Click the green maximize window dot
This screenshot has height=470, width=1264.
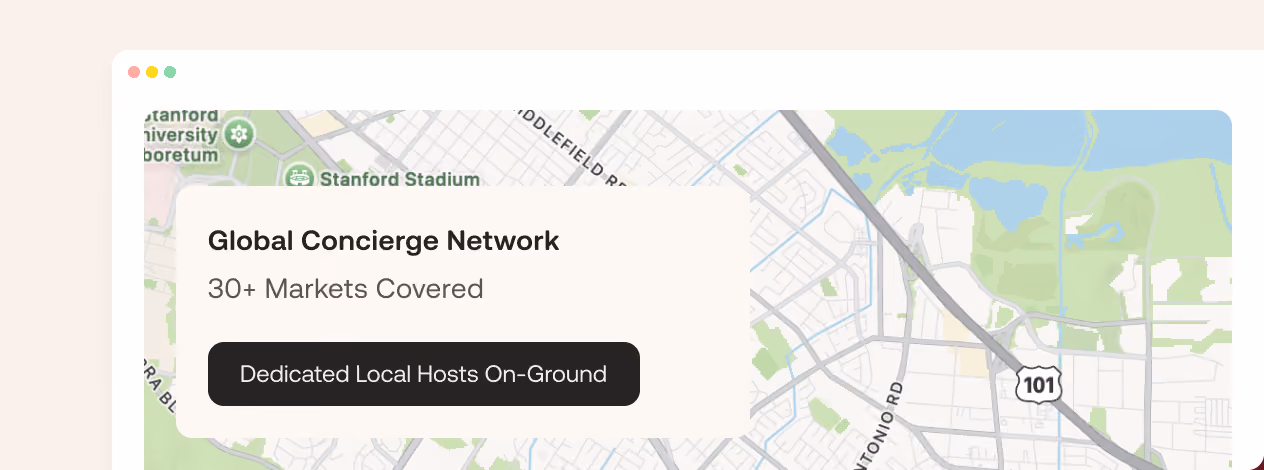click(170, 72)
